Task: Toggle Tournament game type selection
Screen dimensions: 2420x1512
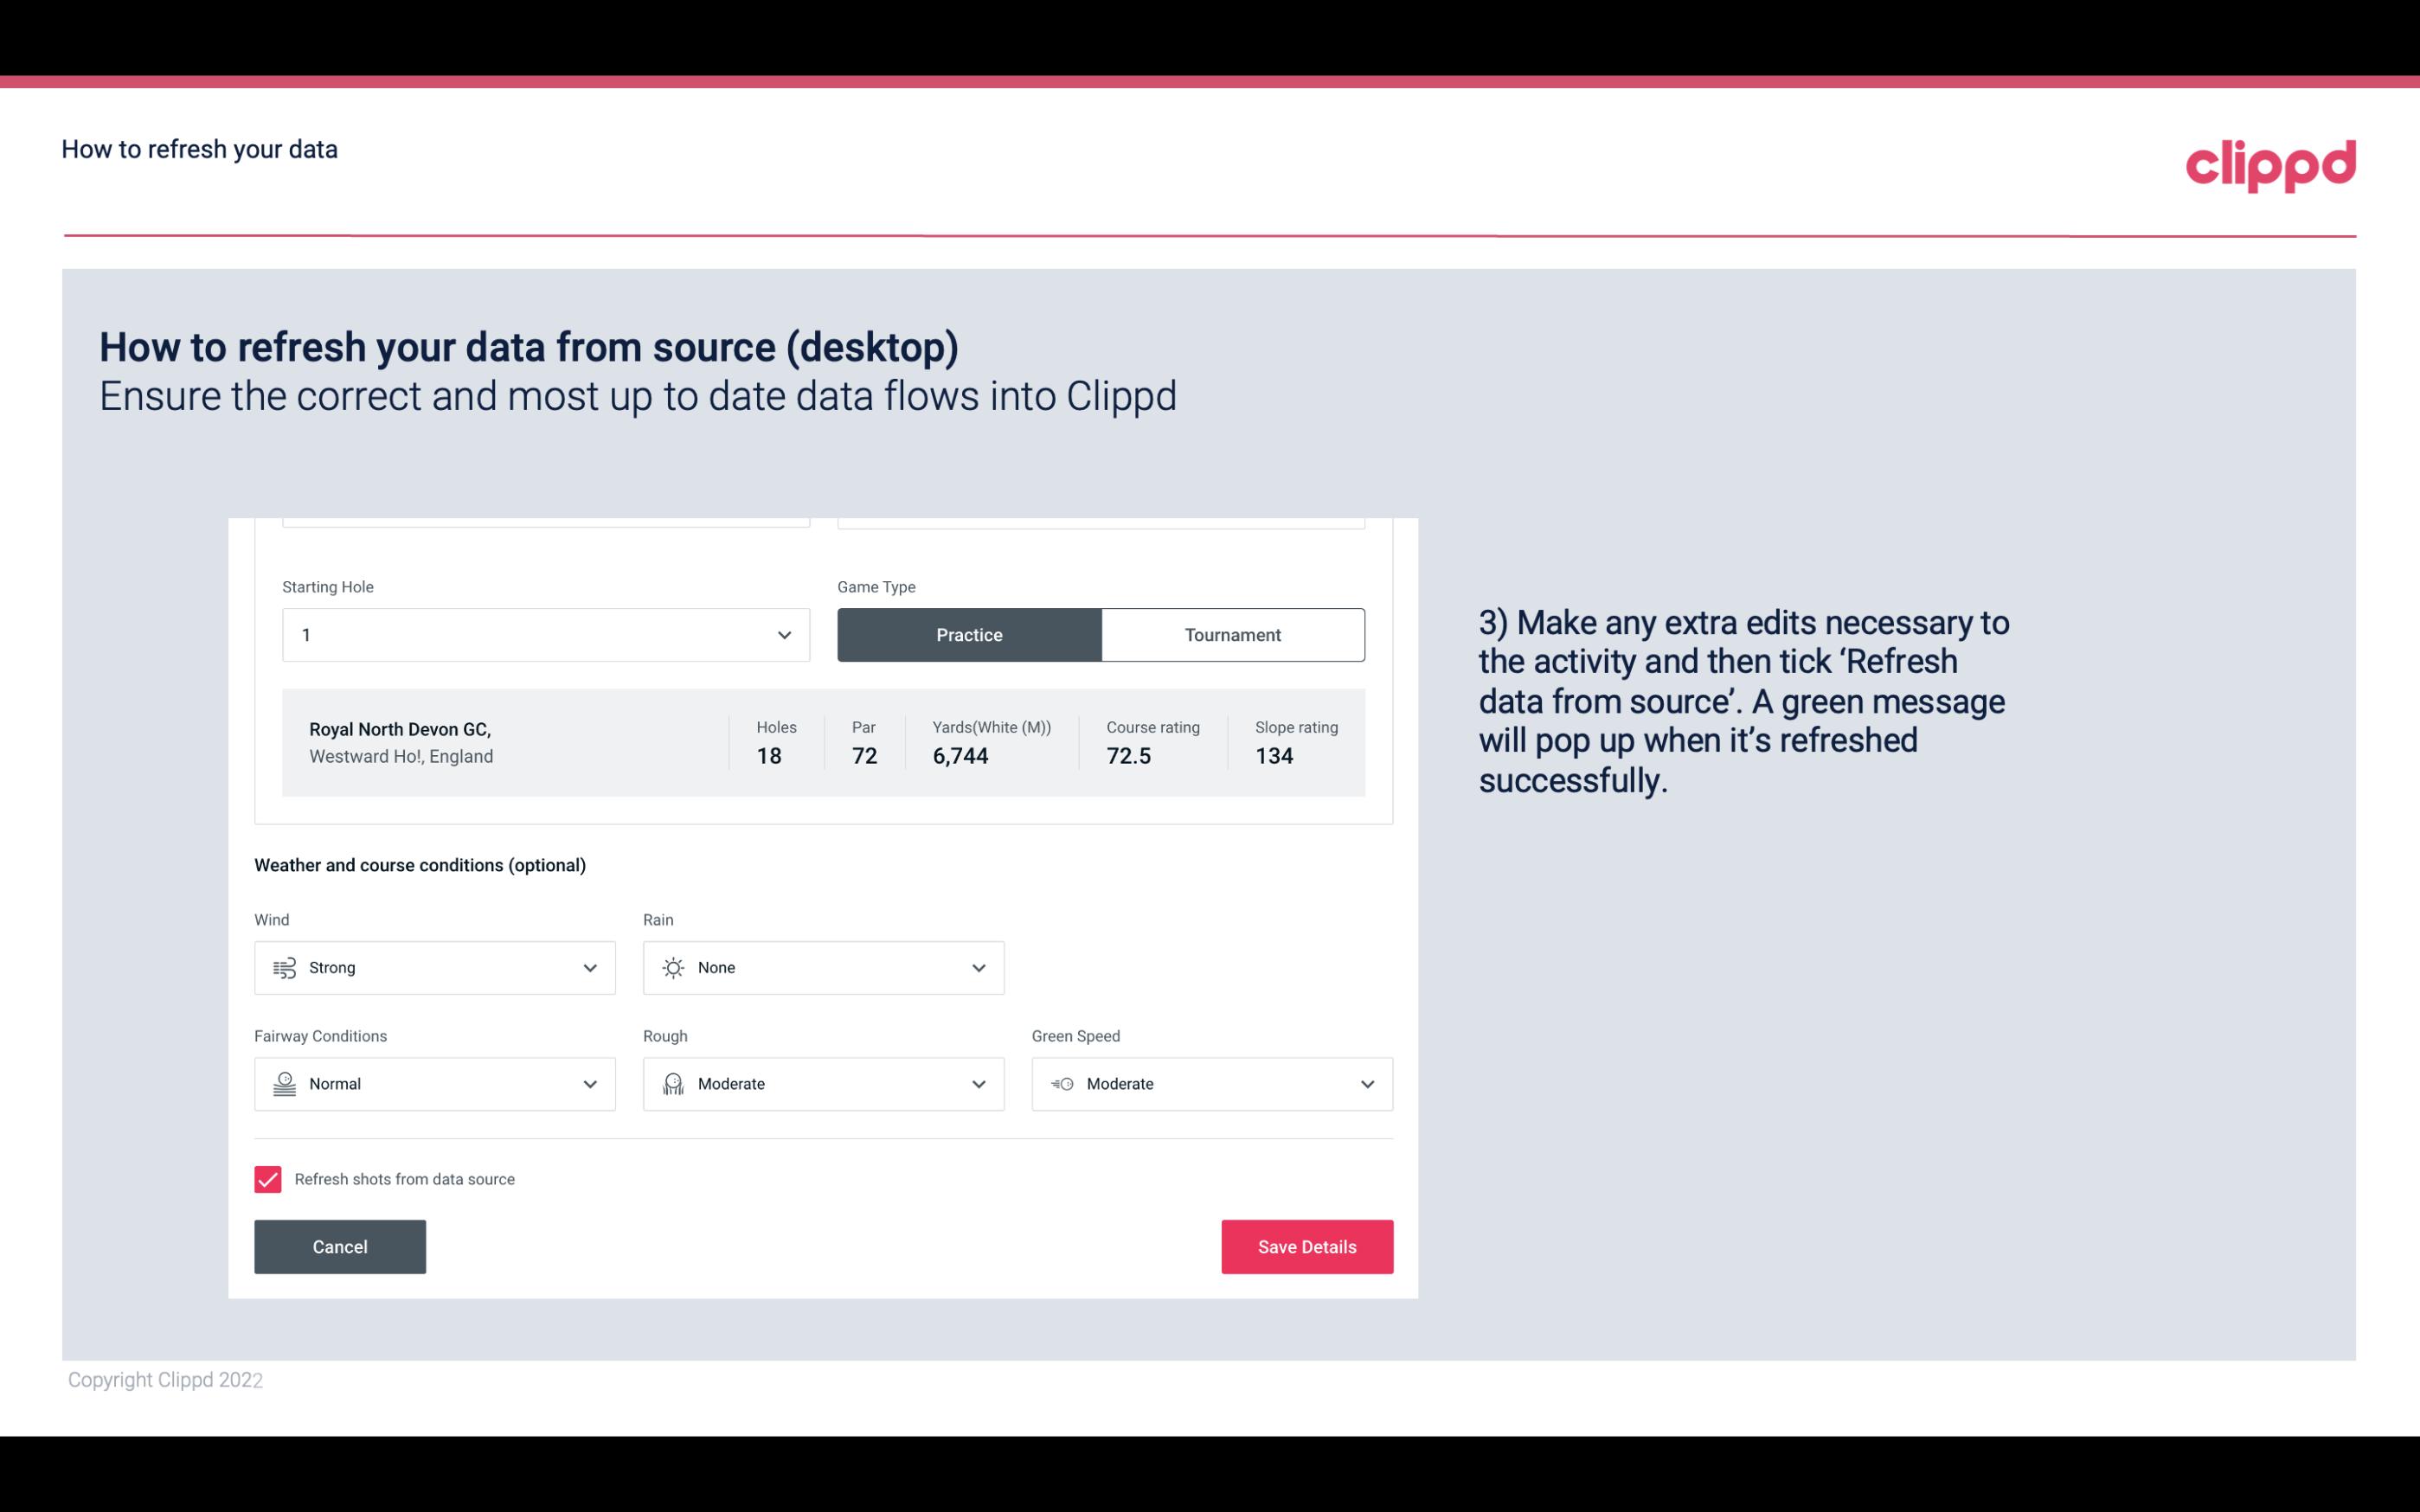Action: (1232, 634)
